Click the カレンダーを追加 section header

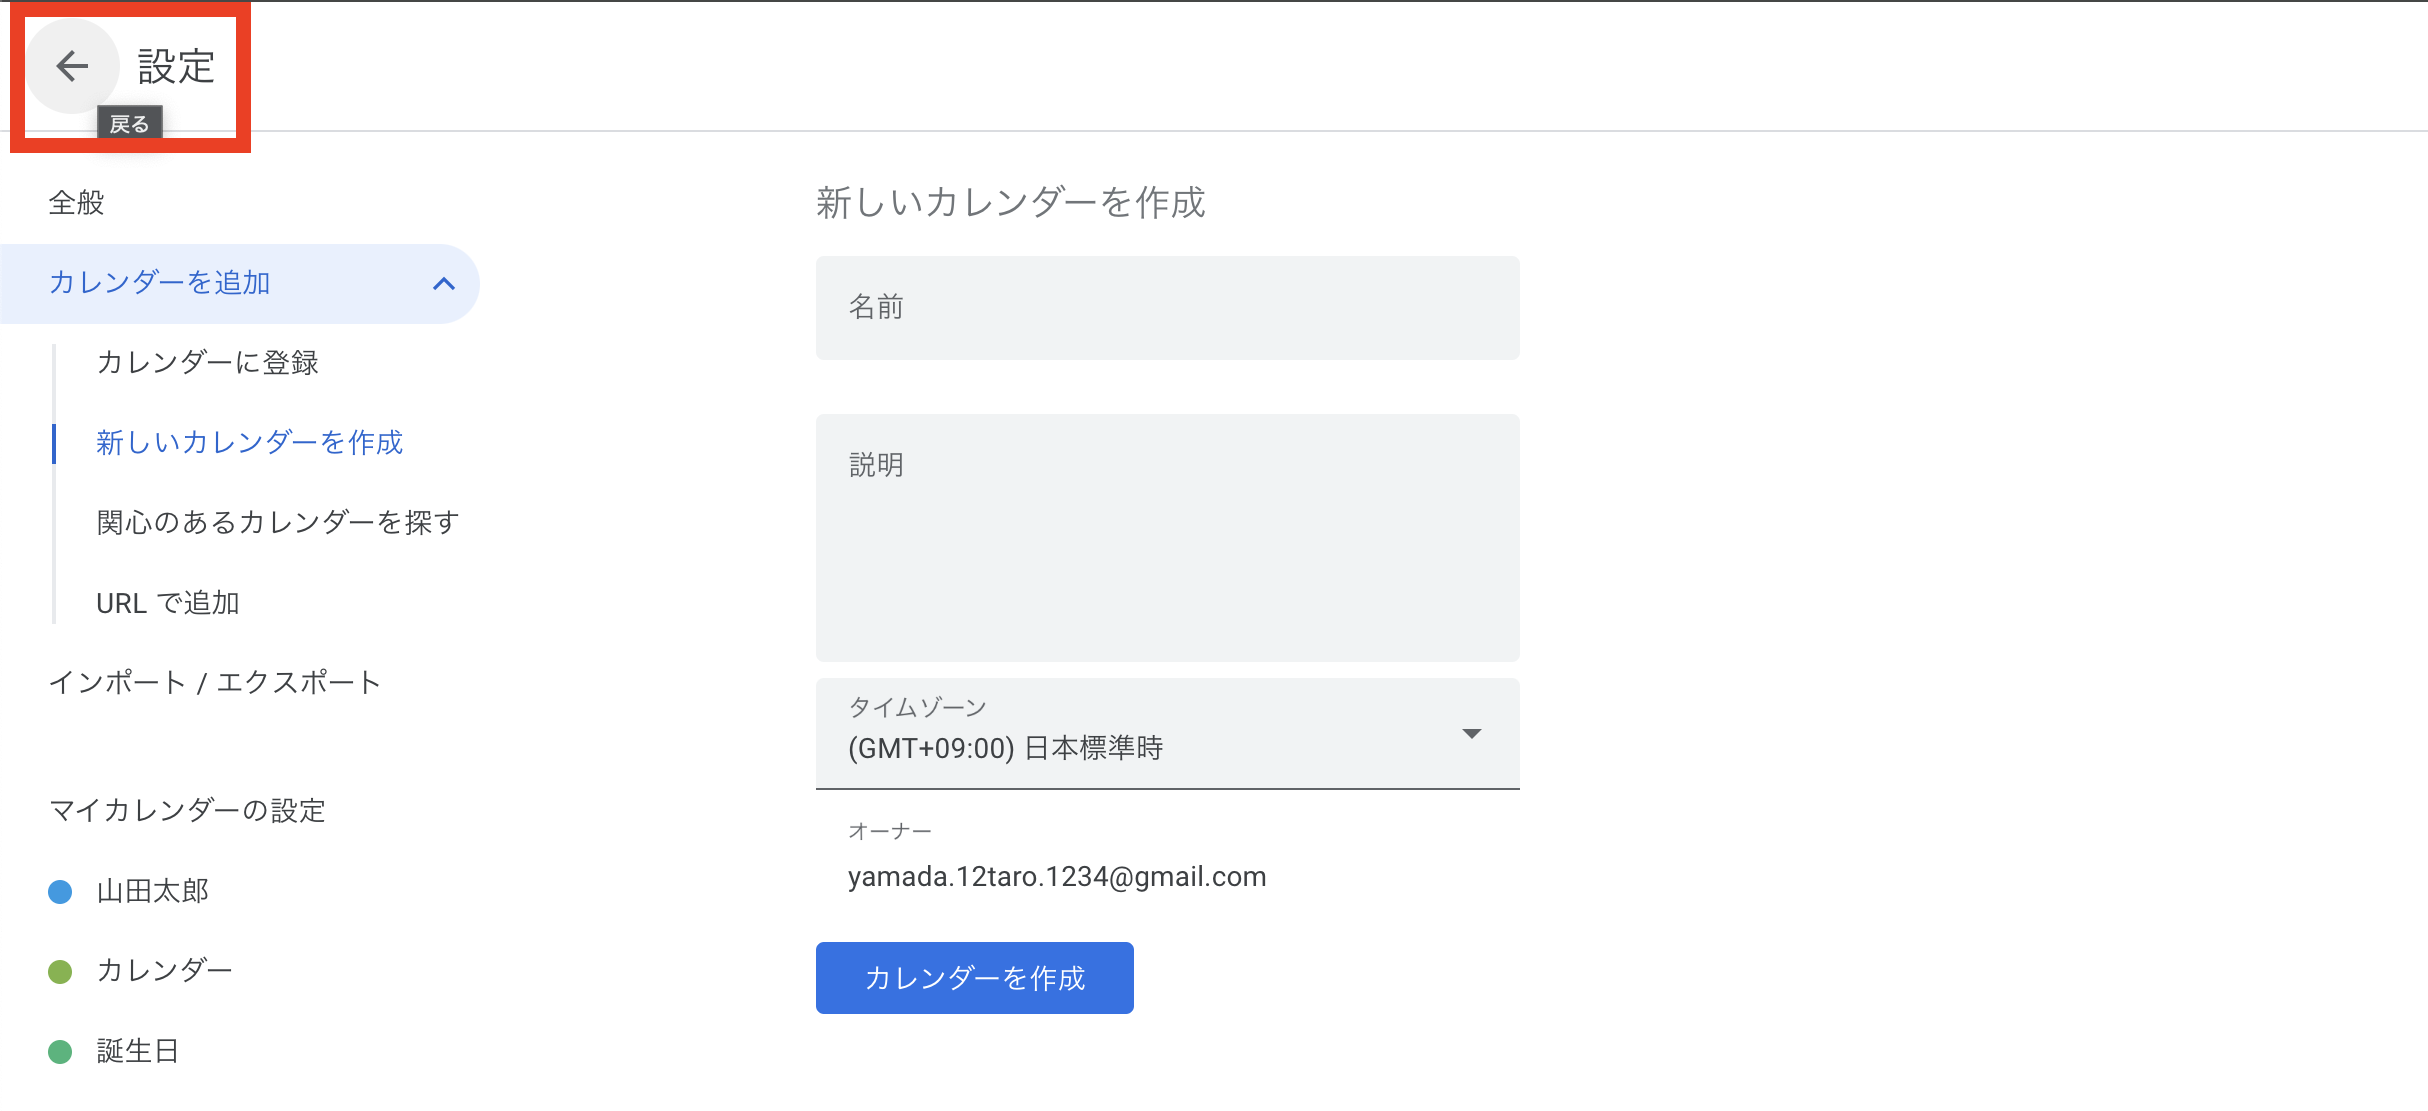pyautogui.click(x=160, y=283)
